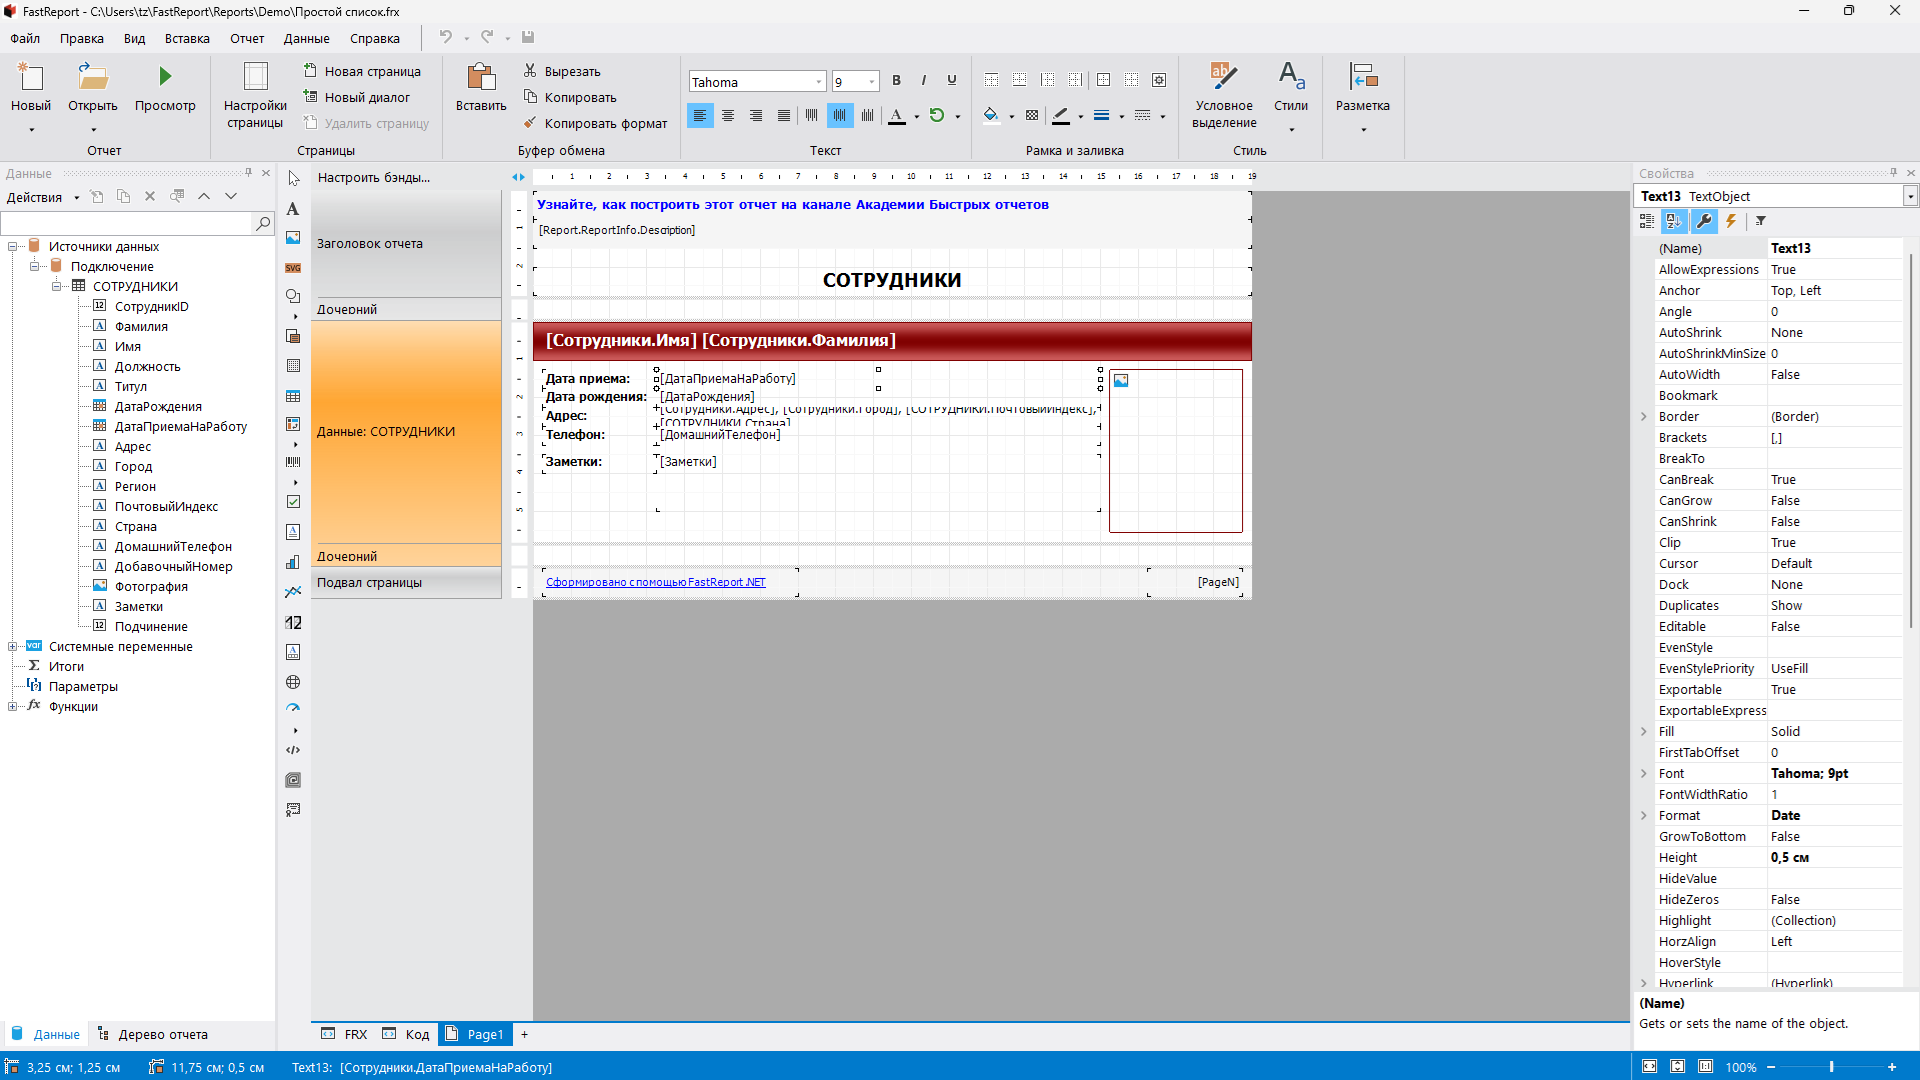Open the Tahoma font name dropdown
Viewport: 1920px width, 1080px height.
tap(819, 82)
